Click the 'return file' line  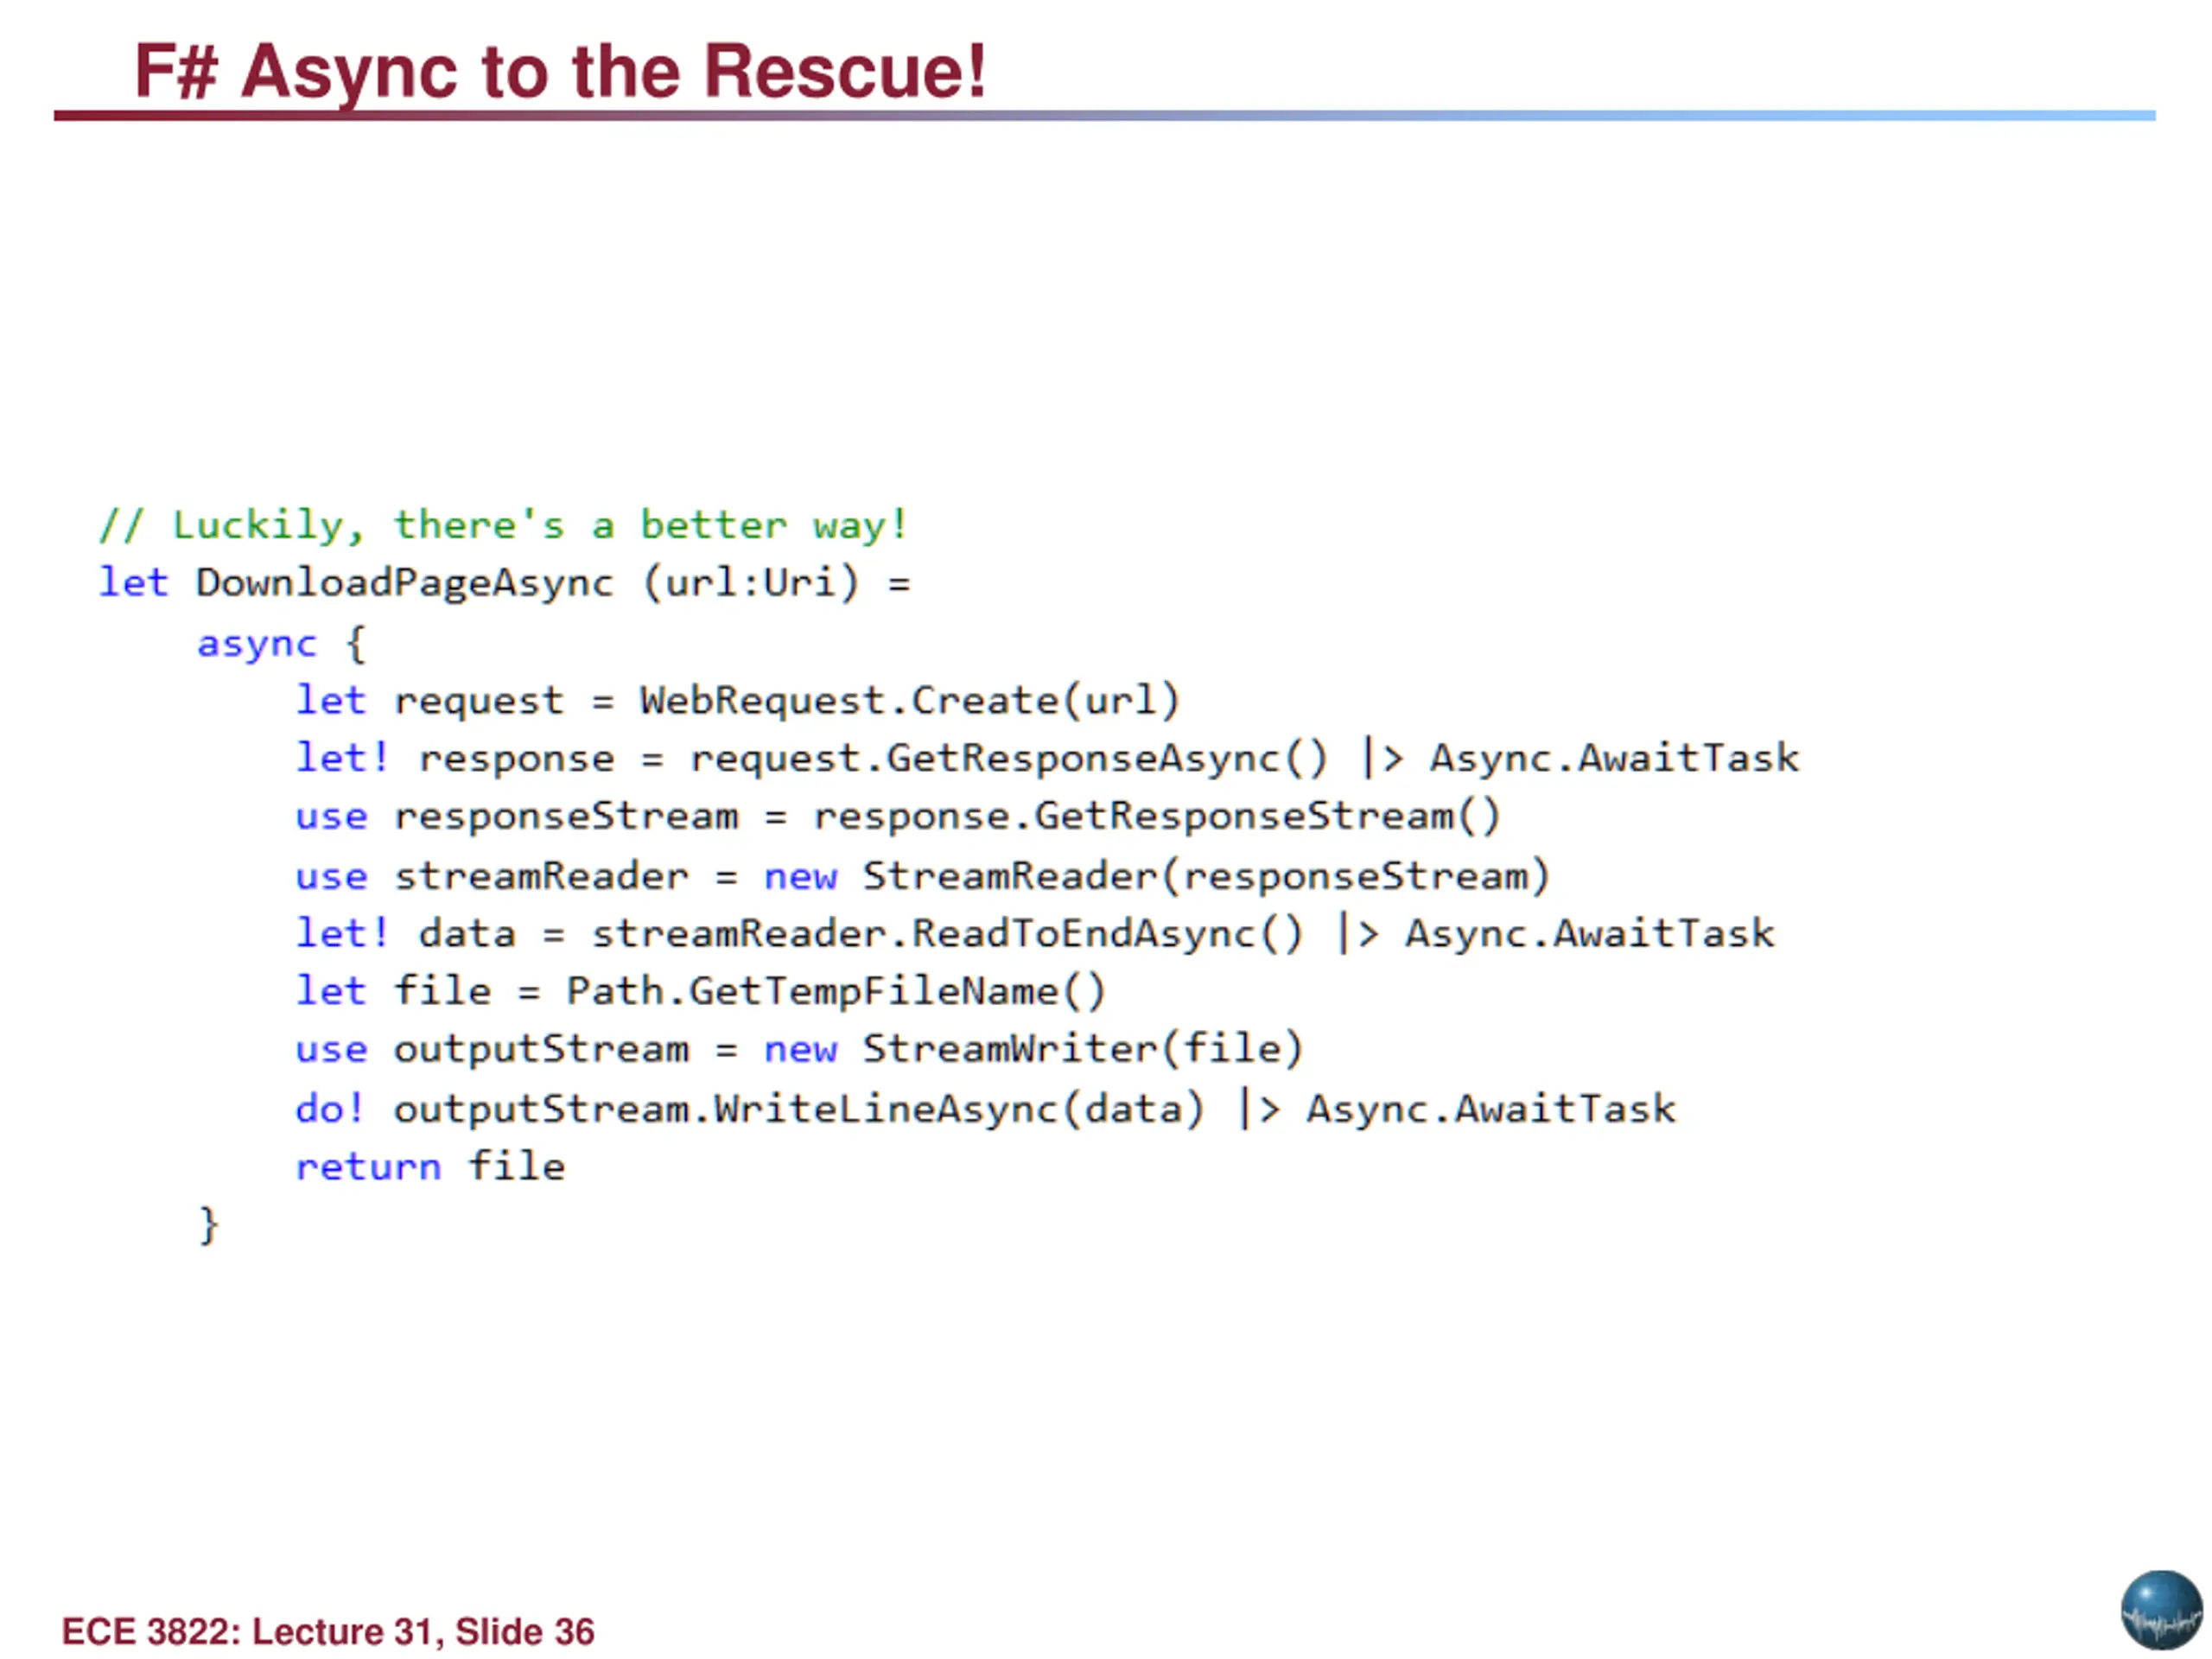tap(430, 1167)
